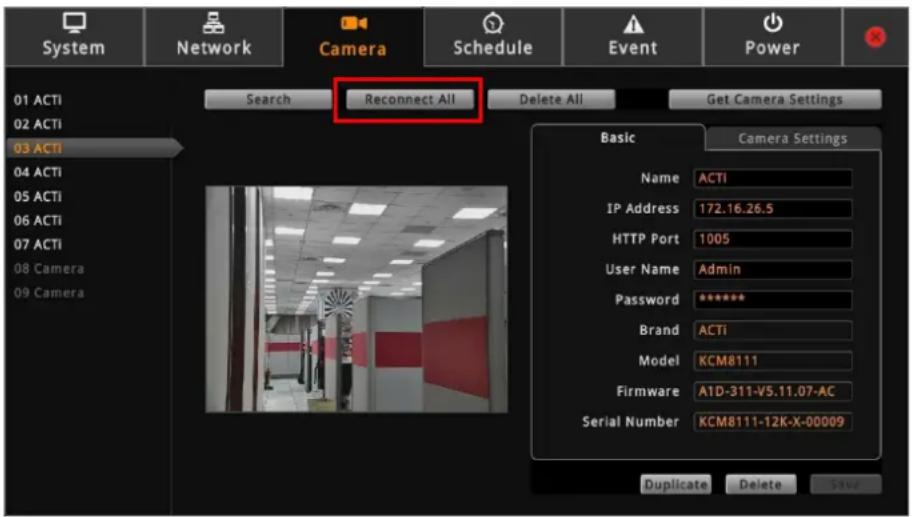Click the Brand field showing ACTi
The width and height of the screenshot is (912, 517).
coord(773,330)
